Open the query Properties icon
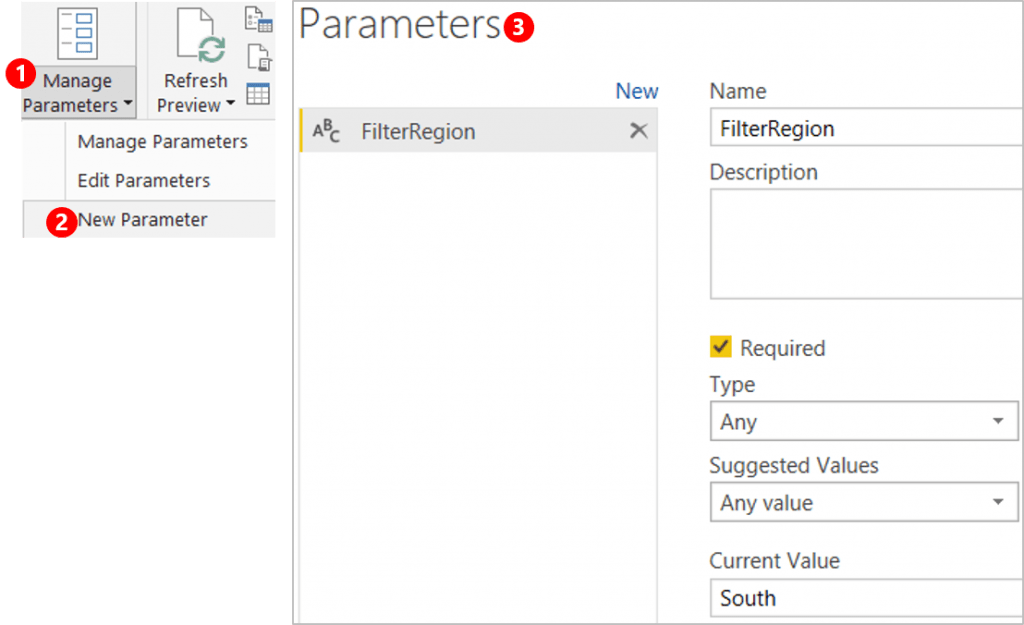 (258, 18)
